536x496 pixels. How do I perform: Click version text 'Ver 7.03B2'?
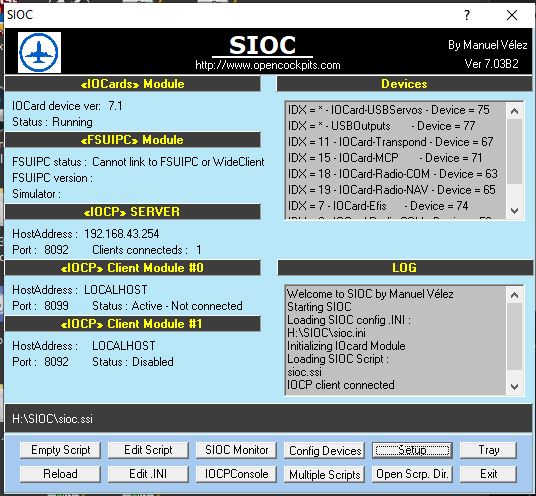(491, 64)
